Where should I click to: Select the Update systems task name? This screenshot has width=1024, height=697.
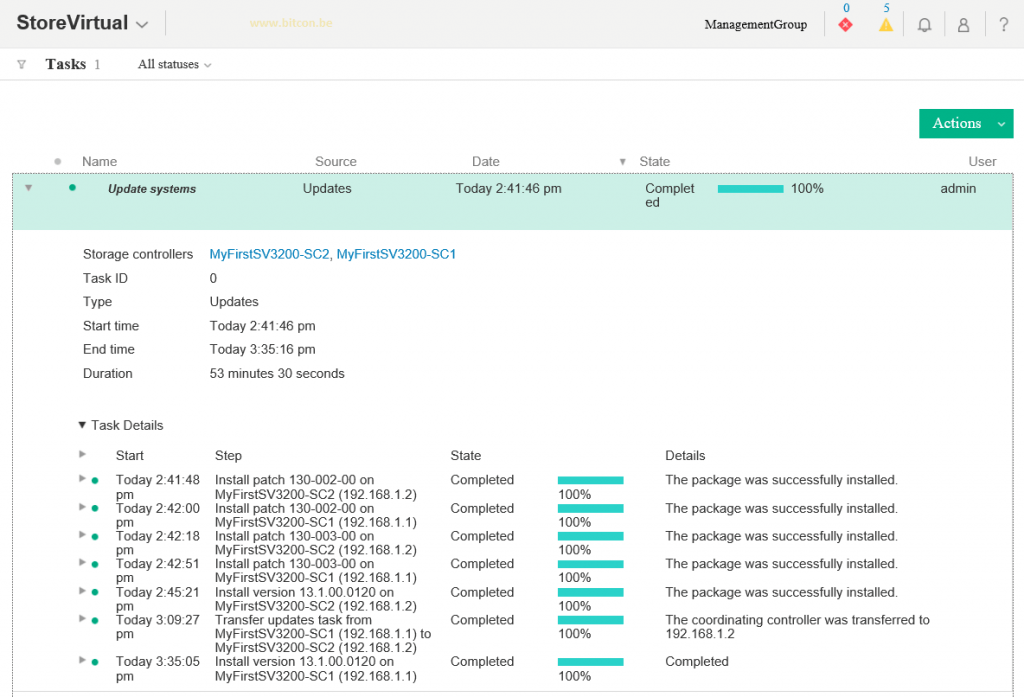coord(152,189)
